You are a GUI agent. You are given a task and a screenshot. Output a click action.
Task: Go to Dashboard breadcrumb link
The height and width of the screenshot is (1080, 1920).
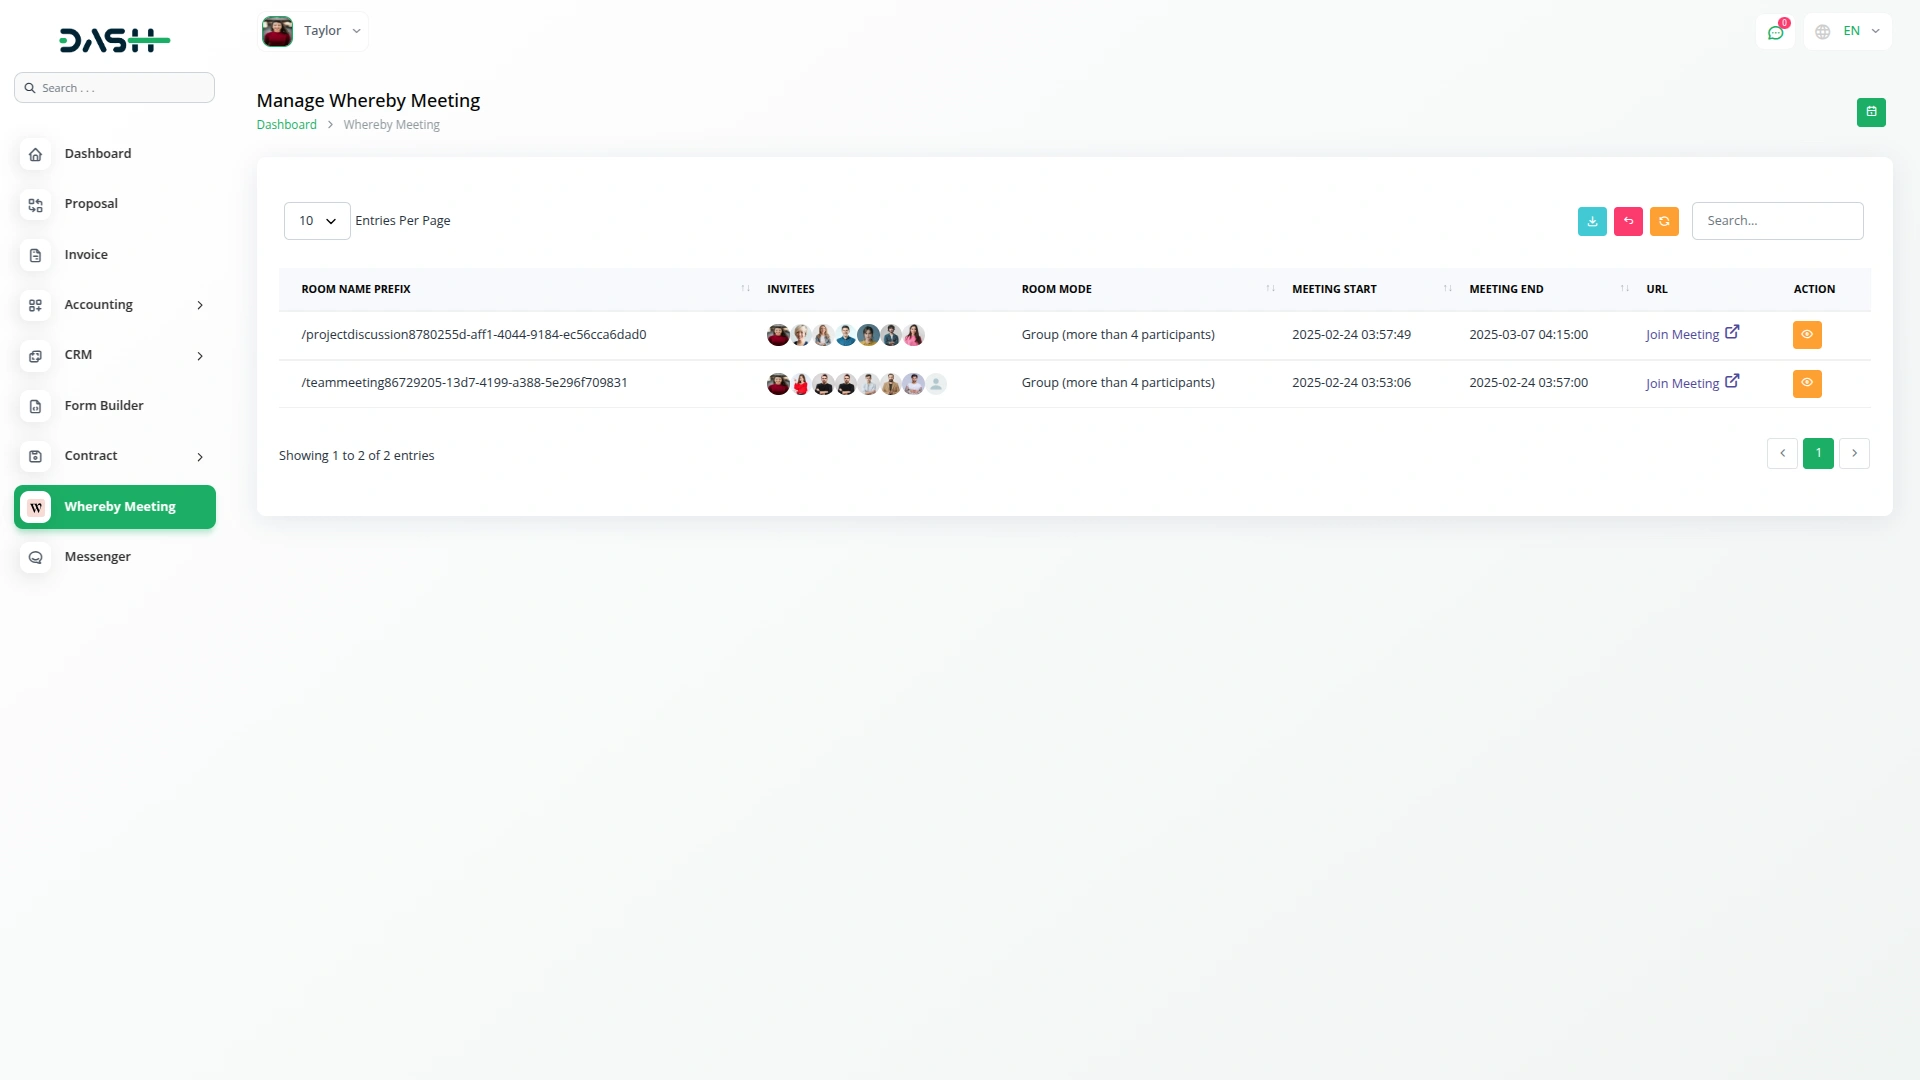pos(286,125)
